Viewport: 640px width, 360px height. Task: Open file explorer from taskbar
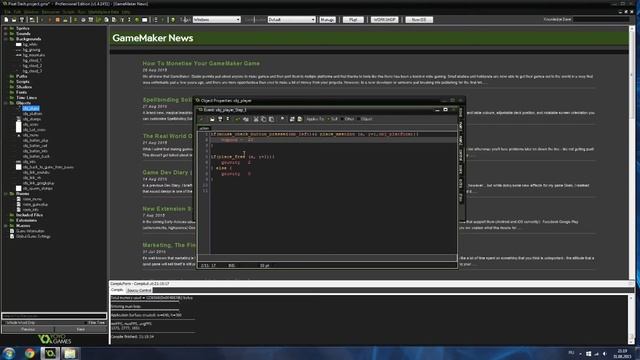pyautogui.click(x=70, y=353)
